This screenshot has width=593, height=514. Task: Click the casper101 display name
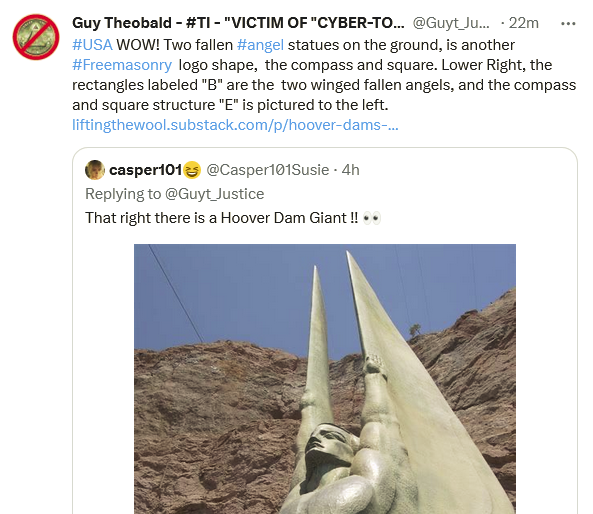tap(146, 170)
